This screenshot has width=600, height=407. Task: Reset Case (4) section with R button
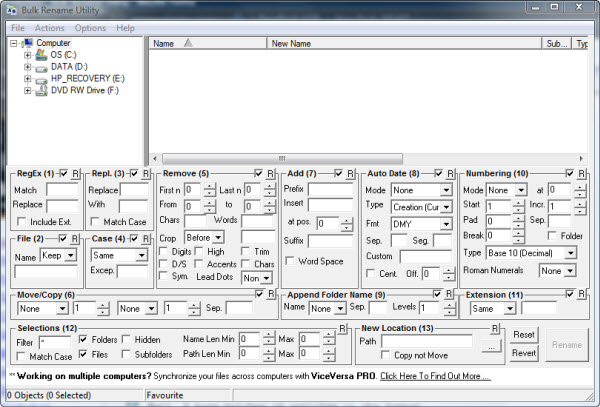[145, 239]
